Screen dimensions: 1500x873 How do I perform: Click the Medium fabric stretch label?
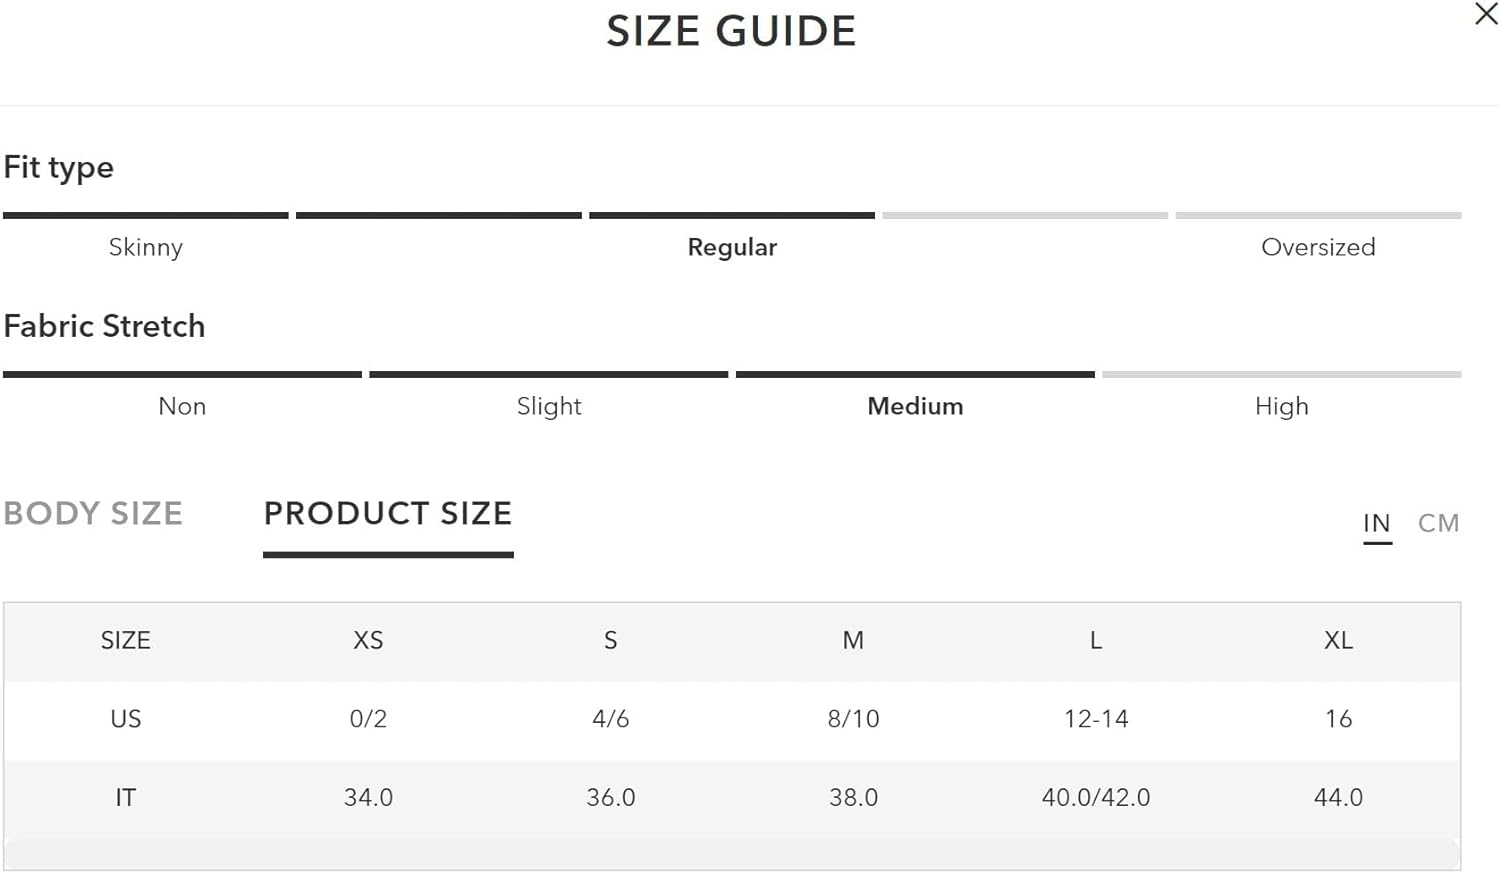click(915, 406)
